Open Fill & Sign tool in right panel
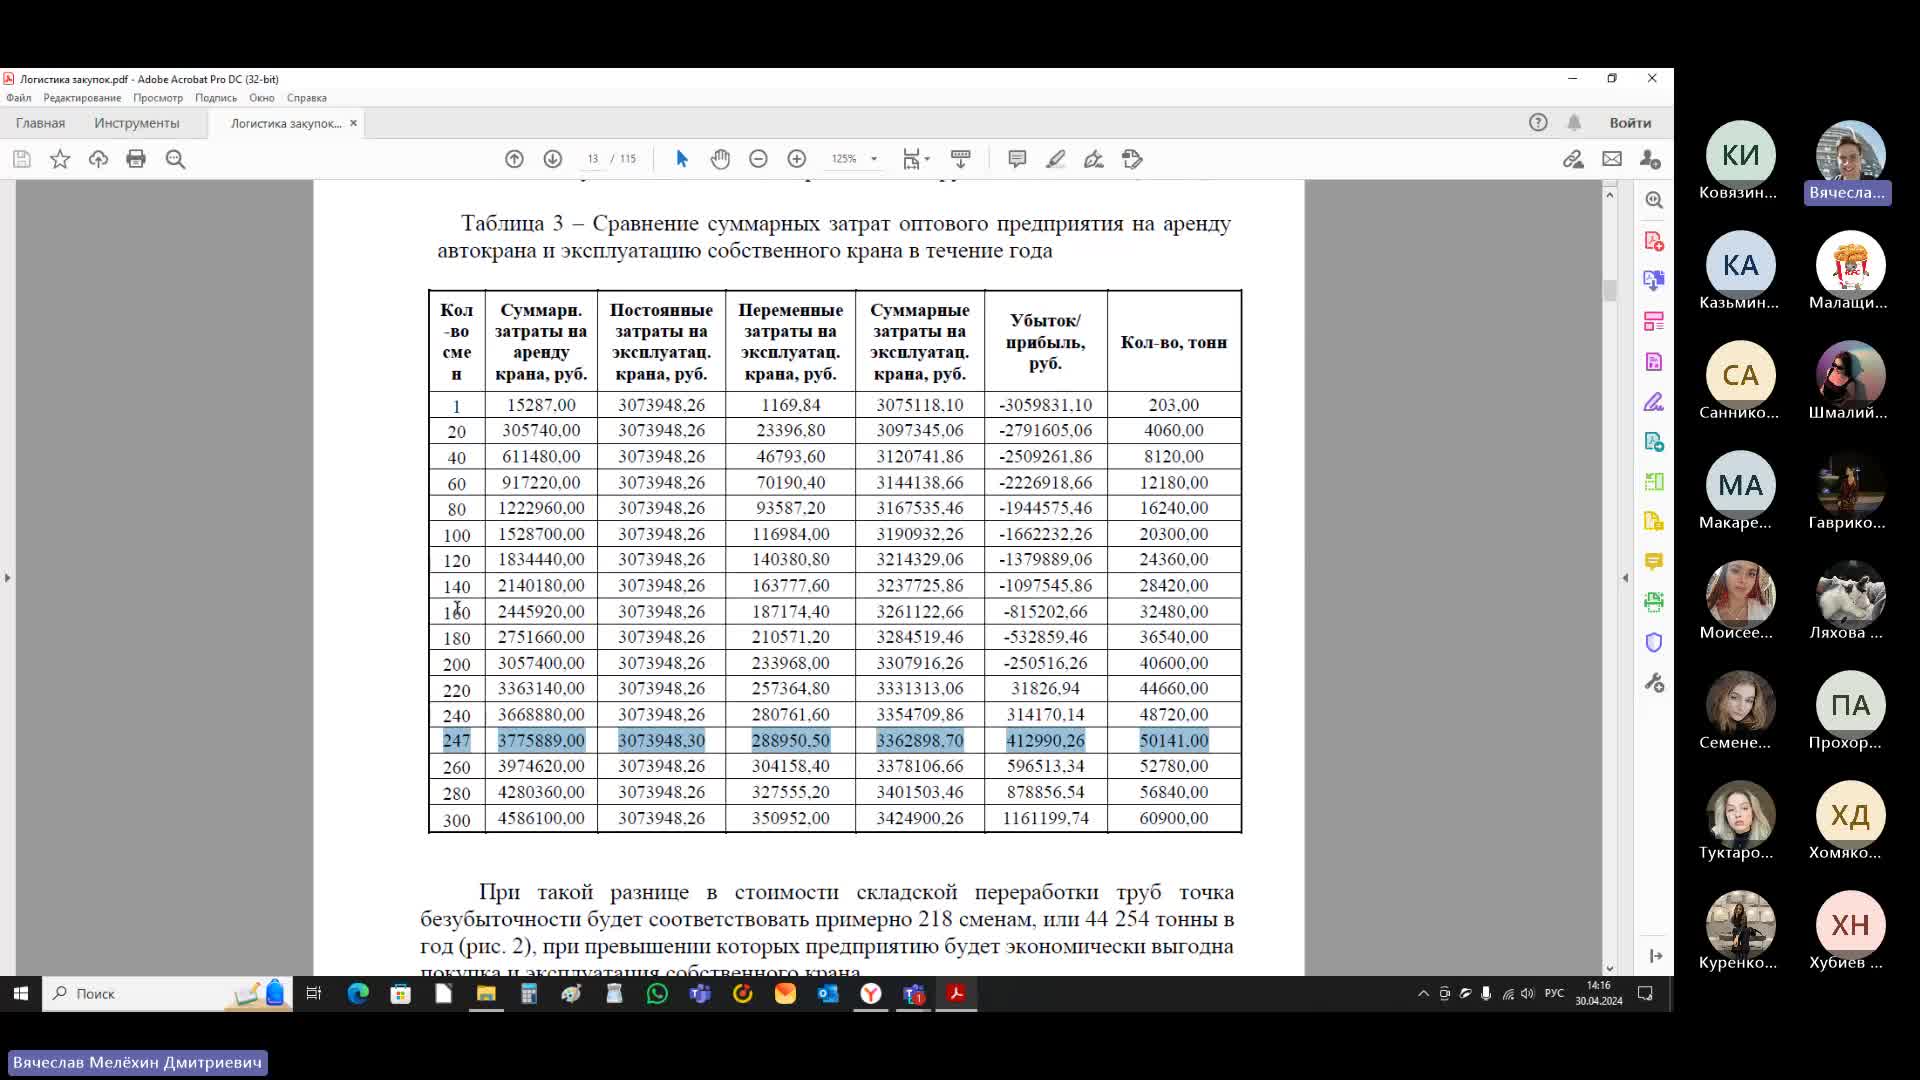 pos(1654,402)
